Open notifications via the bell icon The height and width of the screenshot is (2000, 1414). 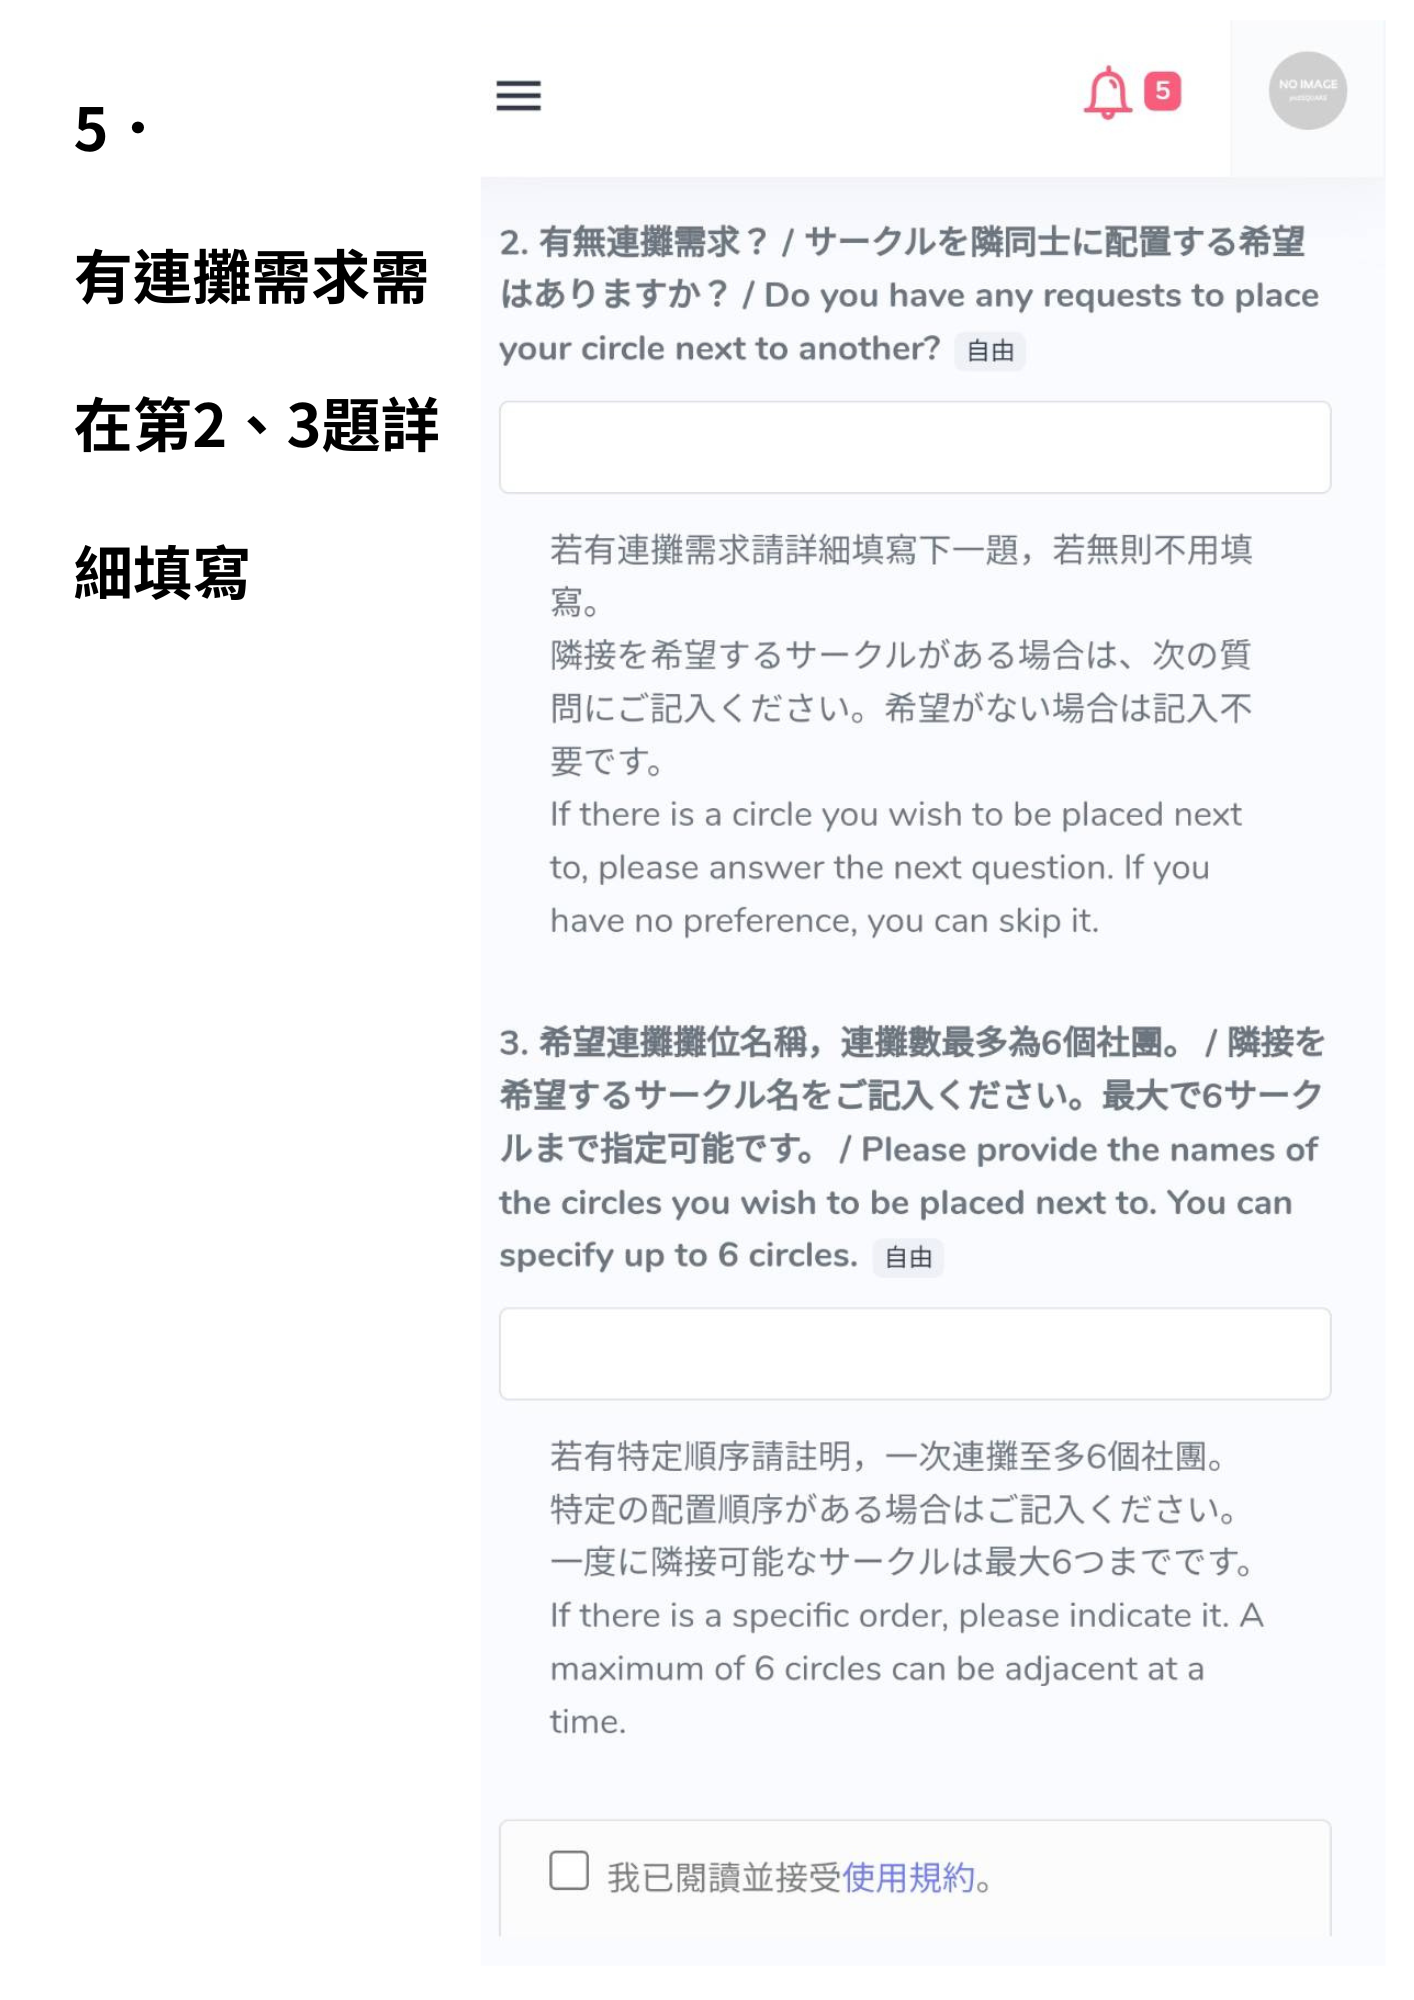click(x=1107, y=93)
